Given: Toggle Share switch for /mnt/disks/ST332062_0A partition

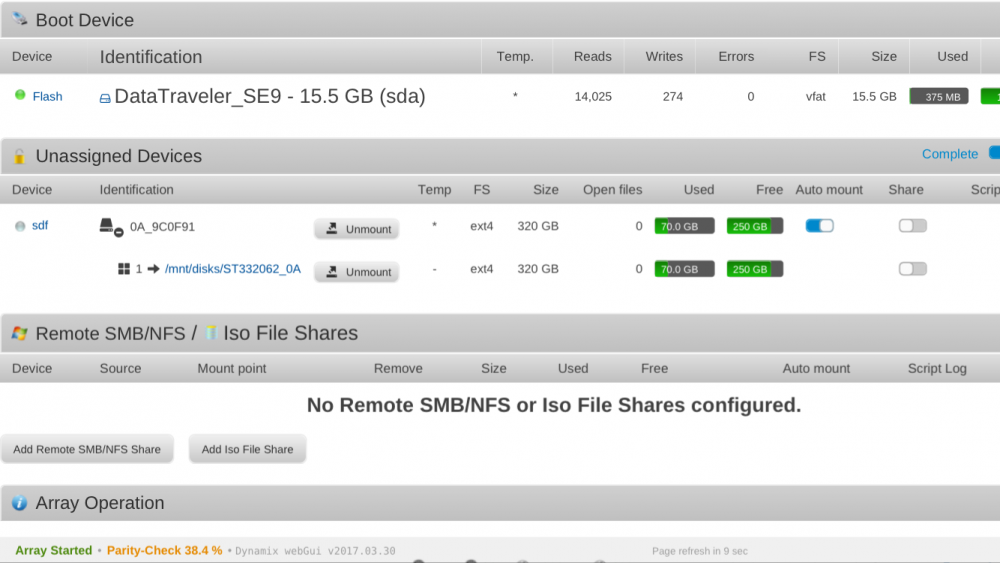Looking at the screenshot, I should (913, 268).
